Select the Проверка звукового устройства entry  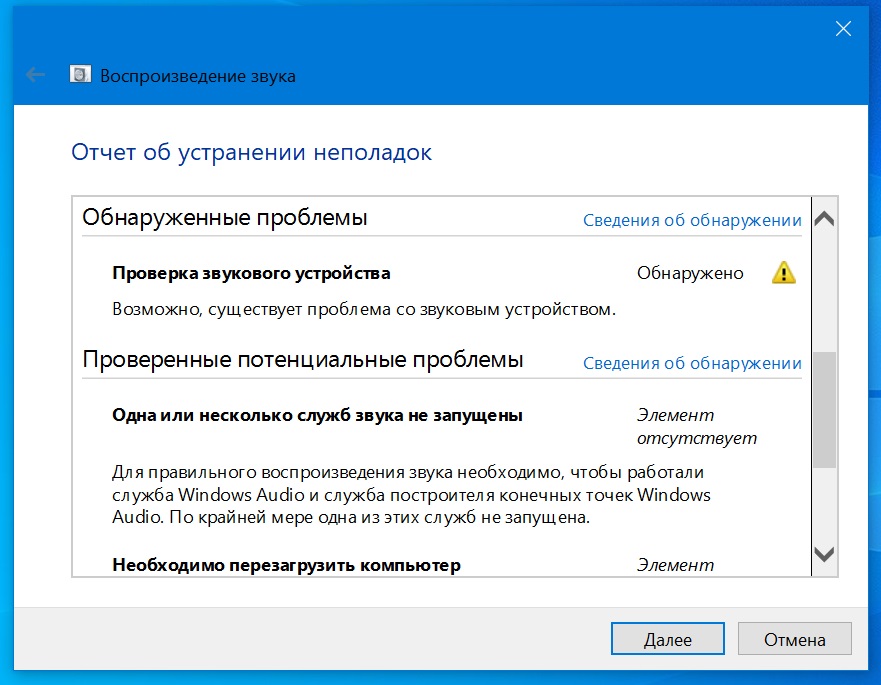click(x=251, y=273)
